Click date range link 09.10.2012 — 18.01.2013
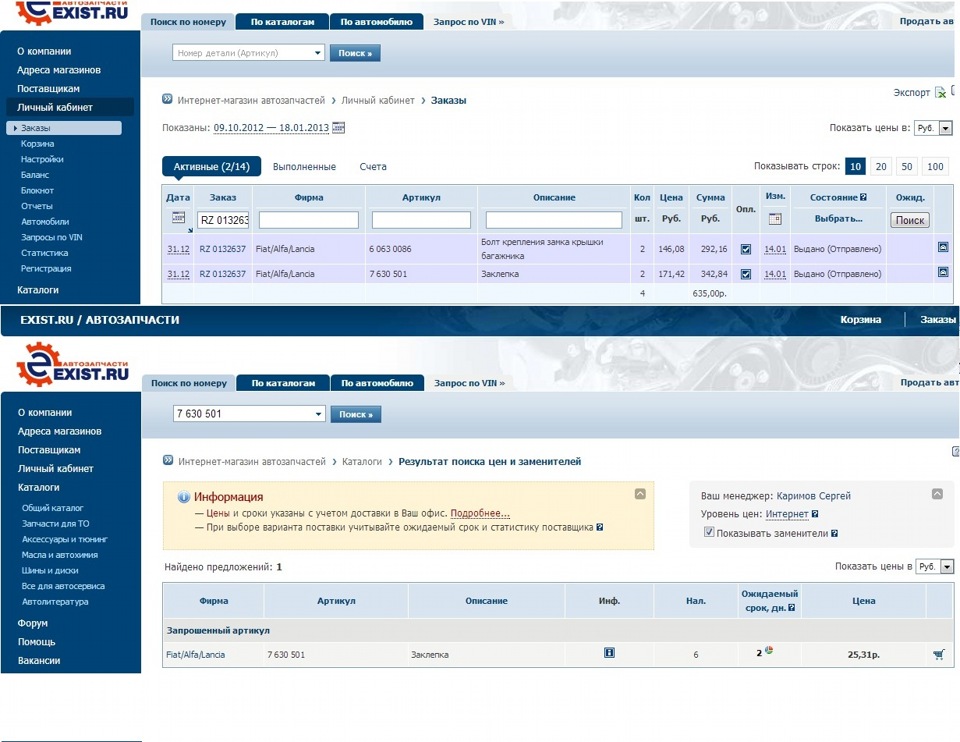960x742 pixels. coord(271,127)
